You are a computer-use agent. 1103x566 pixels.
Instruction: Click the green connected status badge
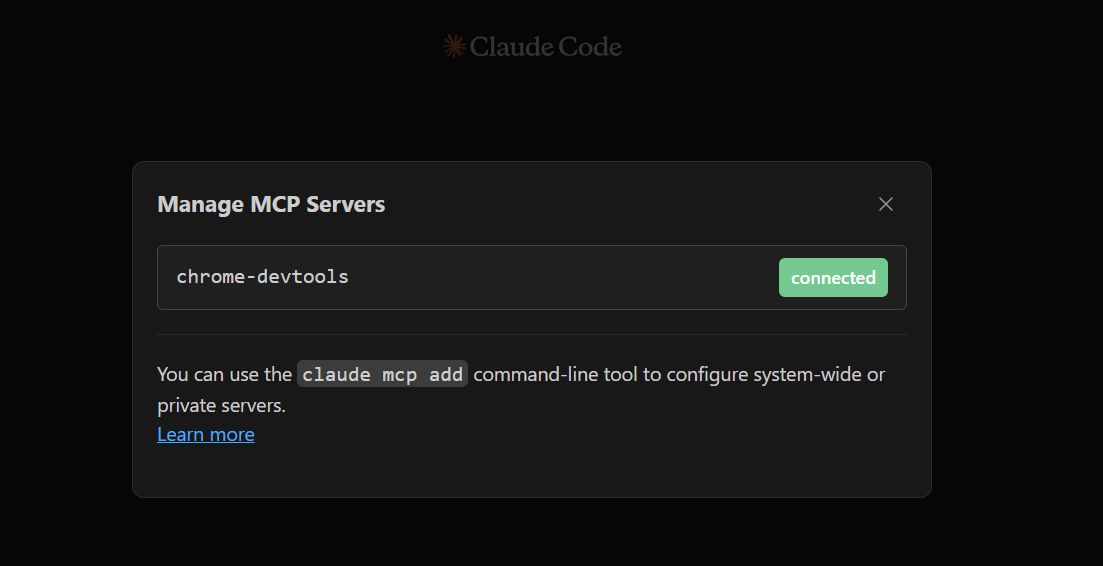833,278
